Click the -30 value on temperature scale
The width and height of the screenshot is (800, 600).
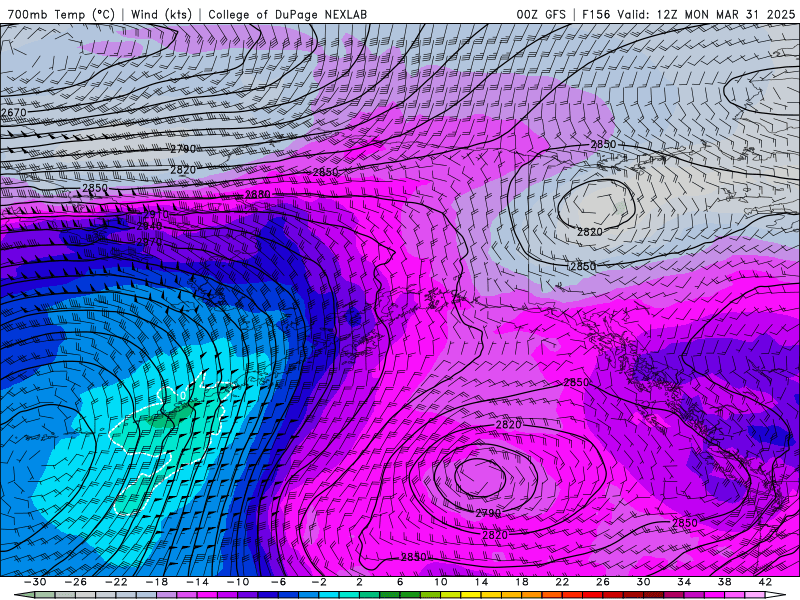click(x=36, y=582)
